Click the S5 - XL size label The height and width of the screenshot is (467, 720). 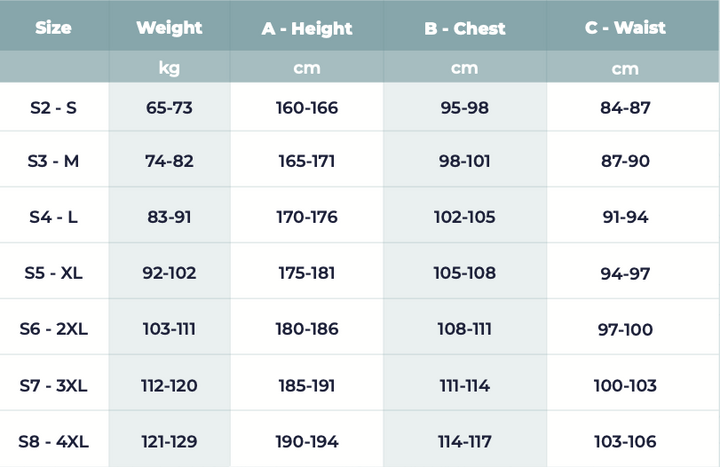point(54,273)
